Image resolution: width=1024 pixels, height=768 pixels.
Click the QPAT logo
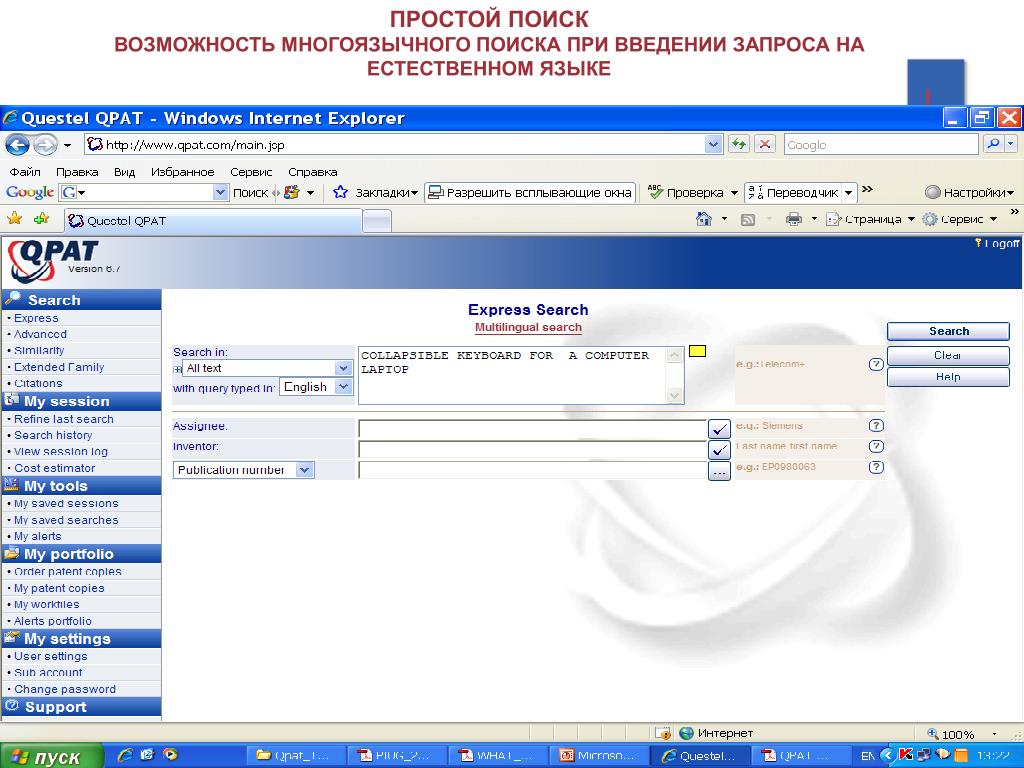coord(54,261)
